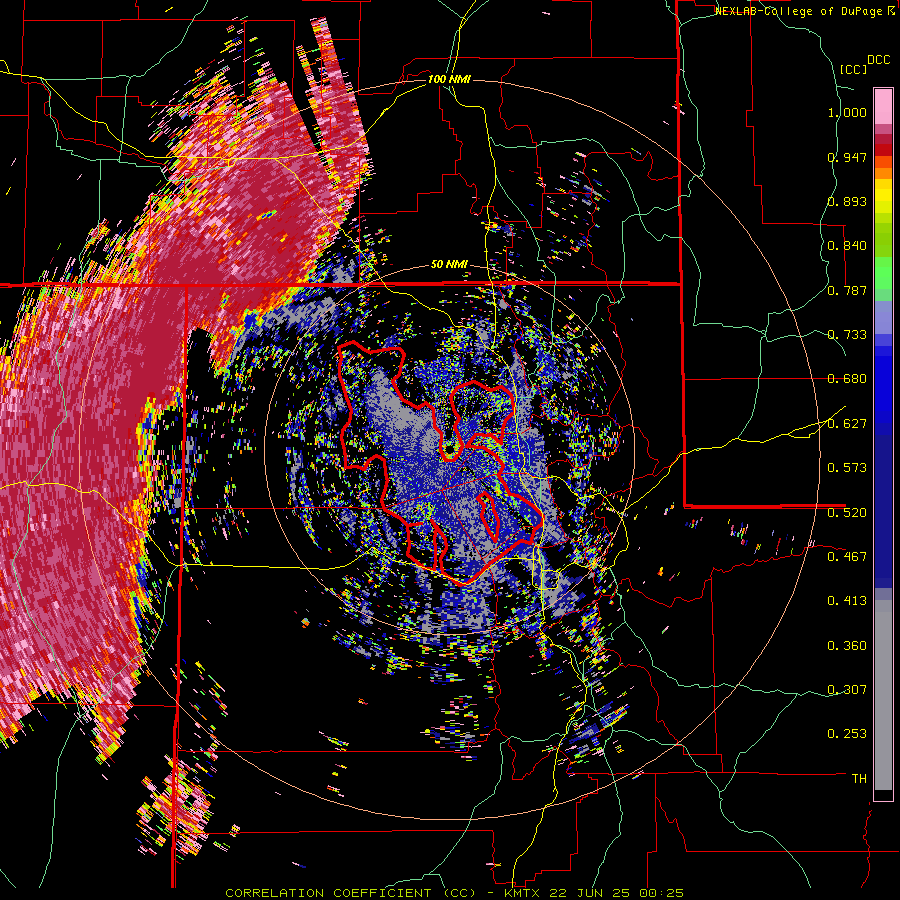Click the [CC] units label

[854, 69]
